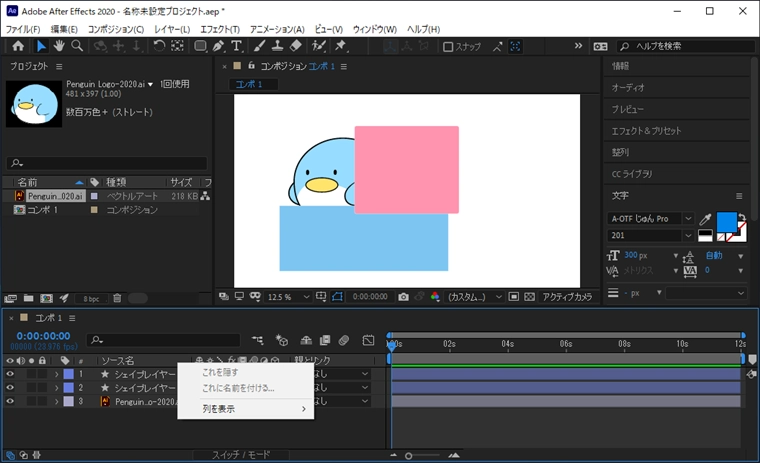This screenshot has width=760, height=463.
Task: Expand the Penguin layer properties
Action: coord(56,401)
